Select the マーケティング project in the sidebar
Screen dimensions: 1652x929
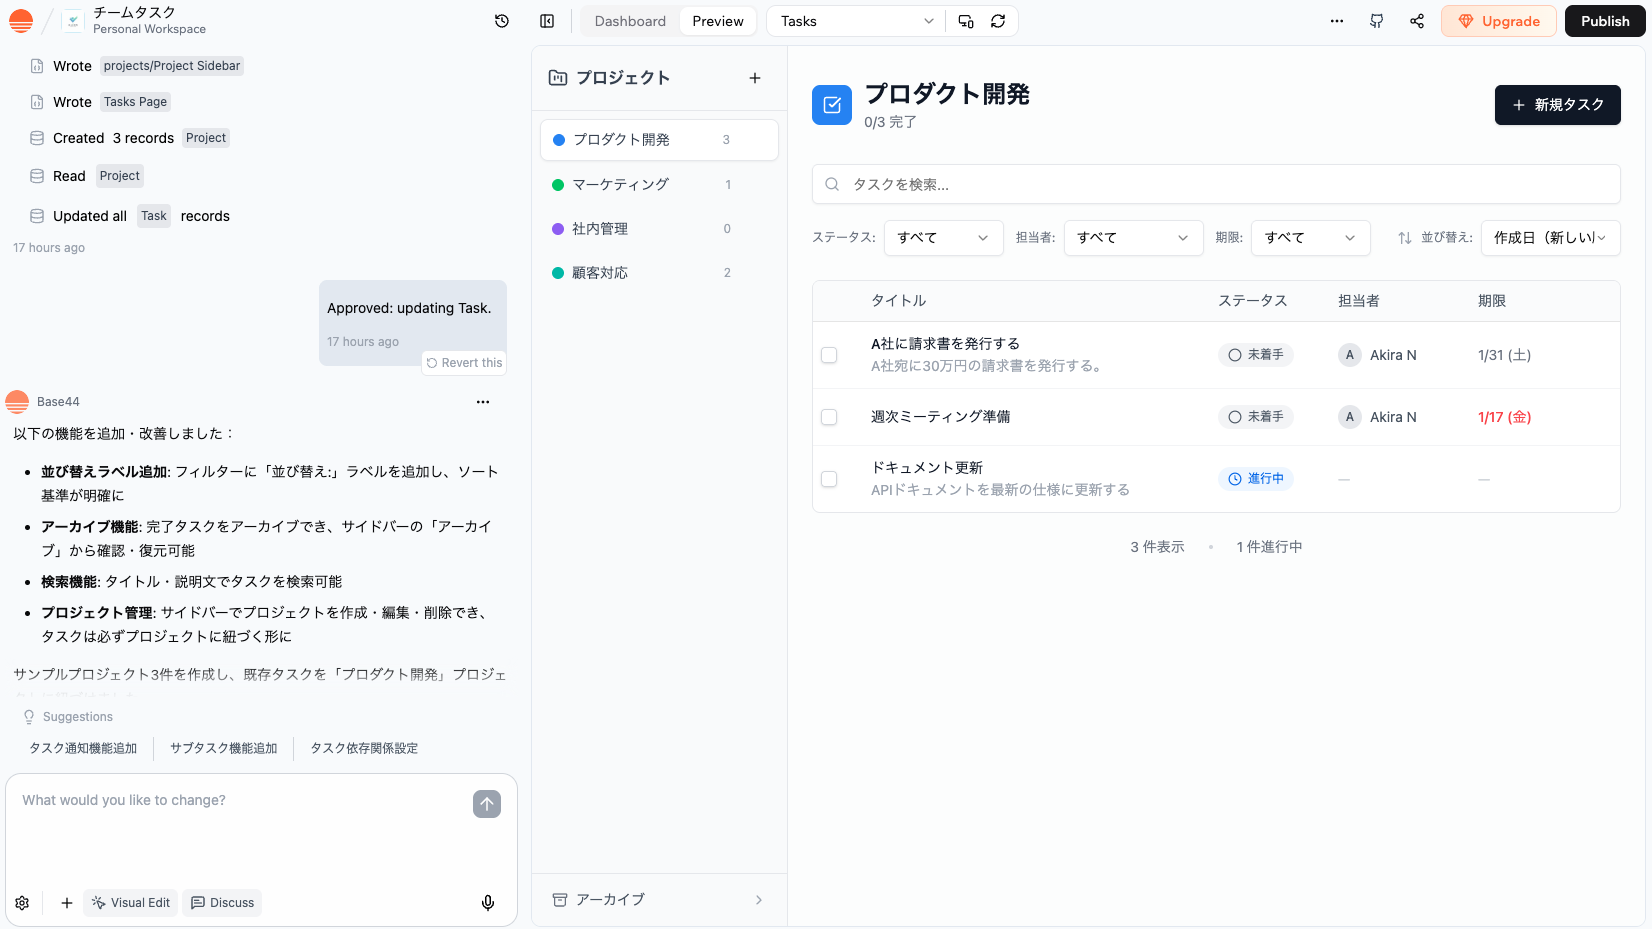click(620, 185)
